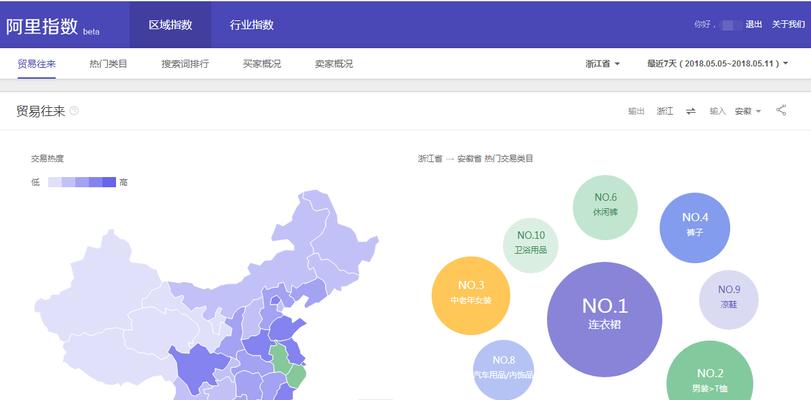Click the green Zhejiang province on map
The image size is (811, 400).
pyautogui.click(x=296, y=376)
